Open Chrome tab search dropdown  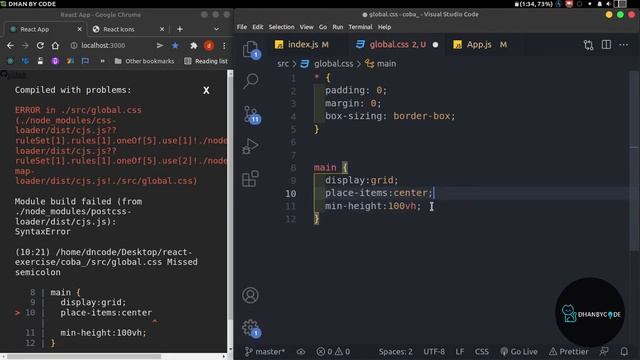pyautogui.click(x=216, y=29)
